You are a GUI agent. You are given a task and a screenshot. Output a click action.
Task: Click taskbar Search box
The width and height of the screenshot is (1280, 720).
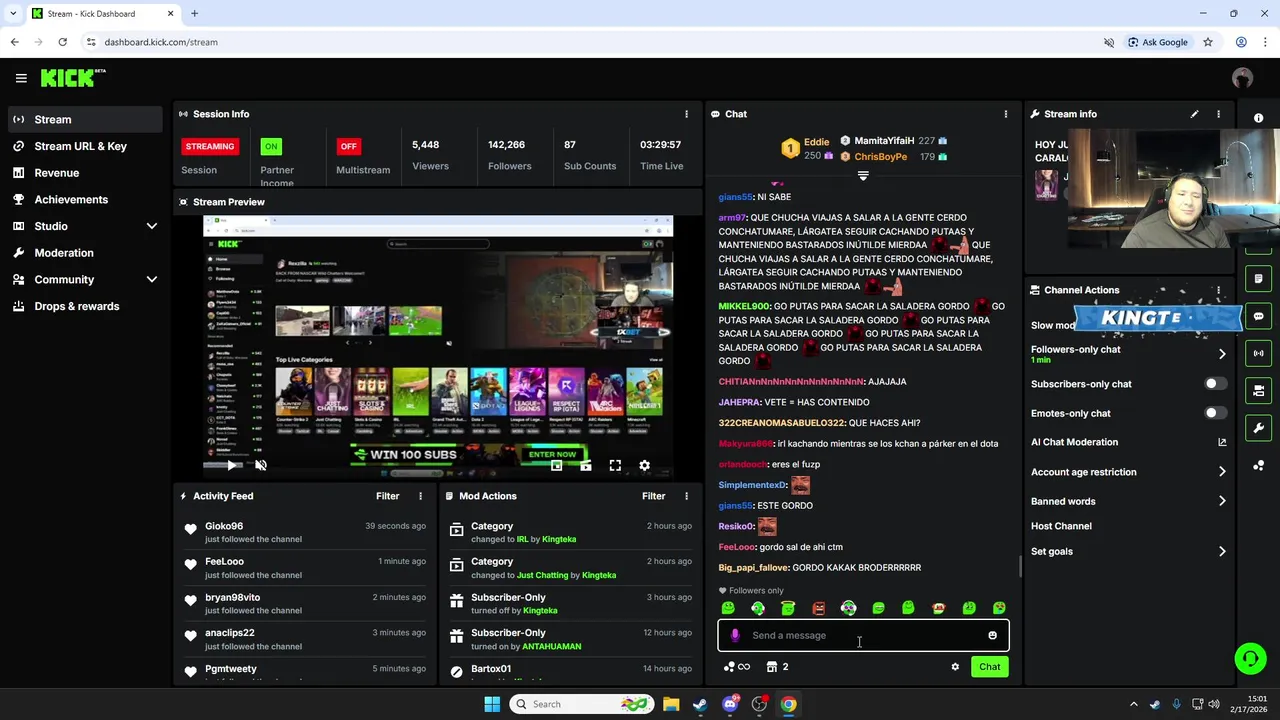[582, 704]
